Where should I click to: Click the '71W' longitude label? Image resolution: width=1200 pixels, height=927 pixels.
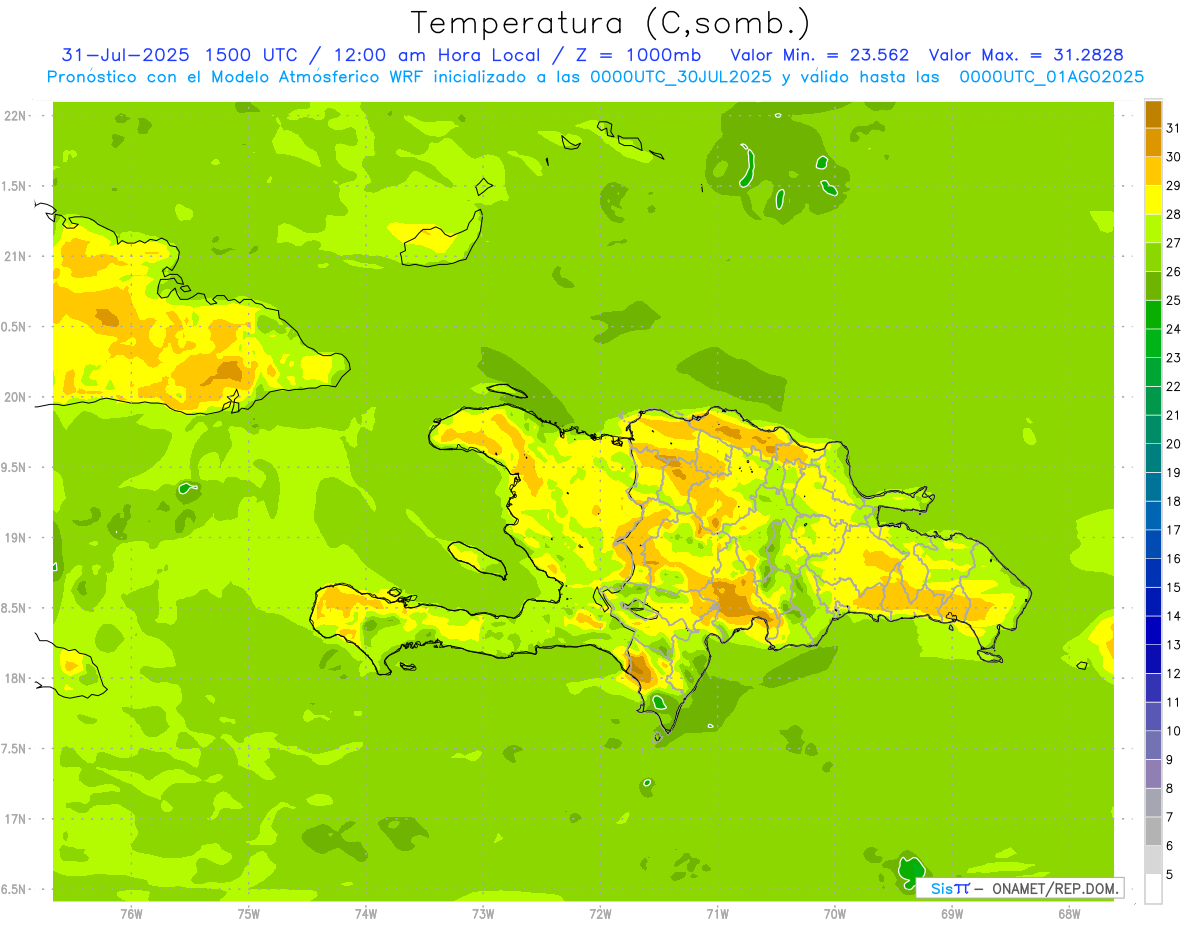point(717,913)
